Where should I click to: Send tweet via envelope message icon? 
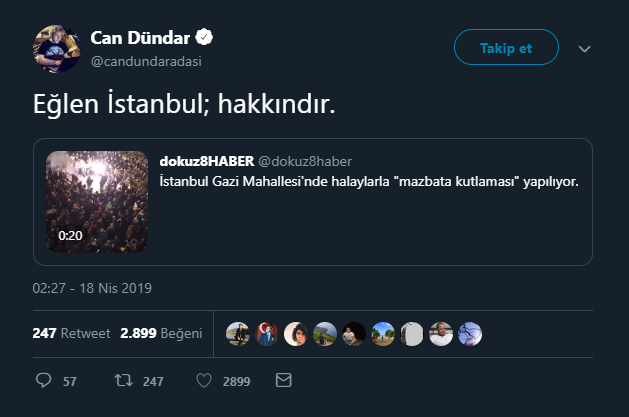point(283,381)
